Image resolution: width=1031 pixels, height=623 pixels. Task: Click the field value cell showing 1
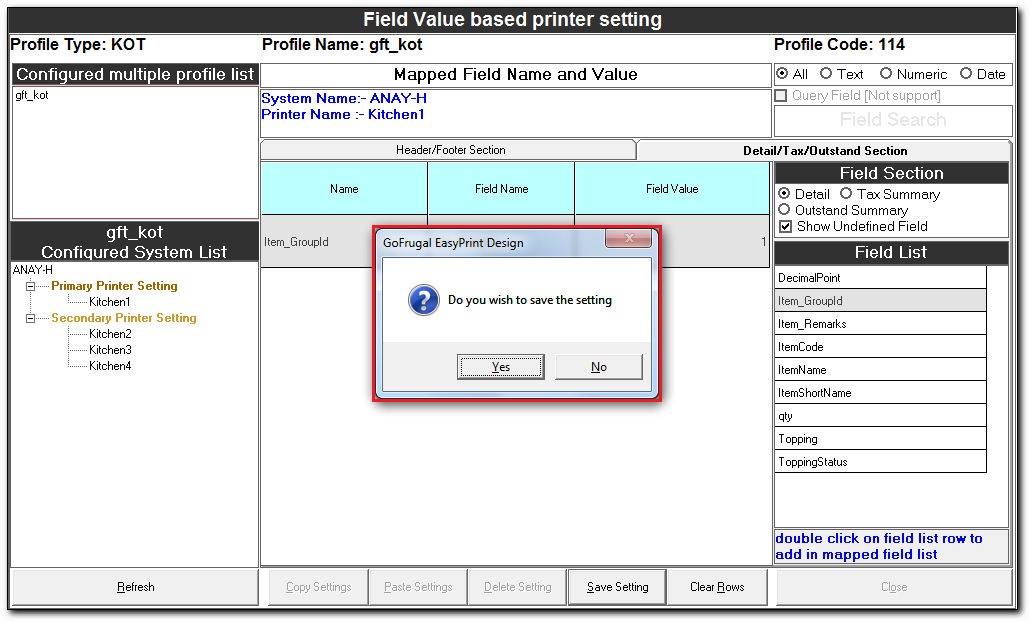pyautogui.click(x=715, y=242)
